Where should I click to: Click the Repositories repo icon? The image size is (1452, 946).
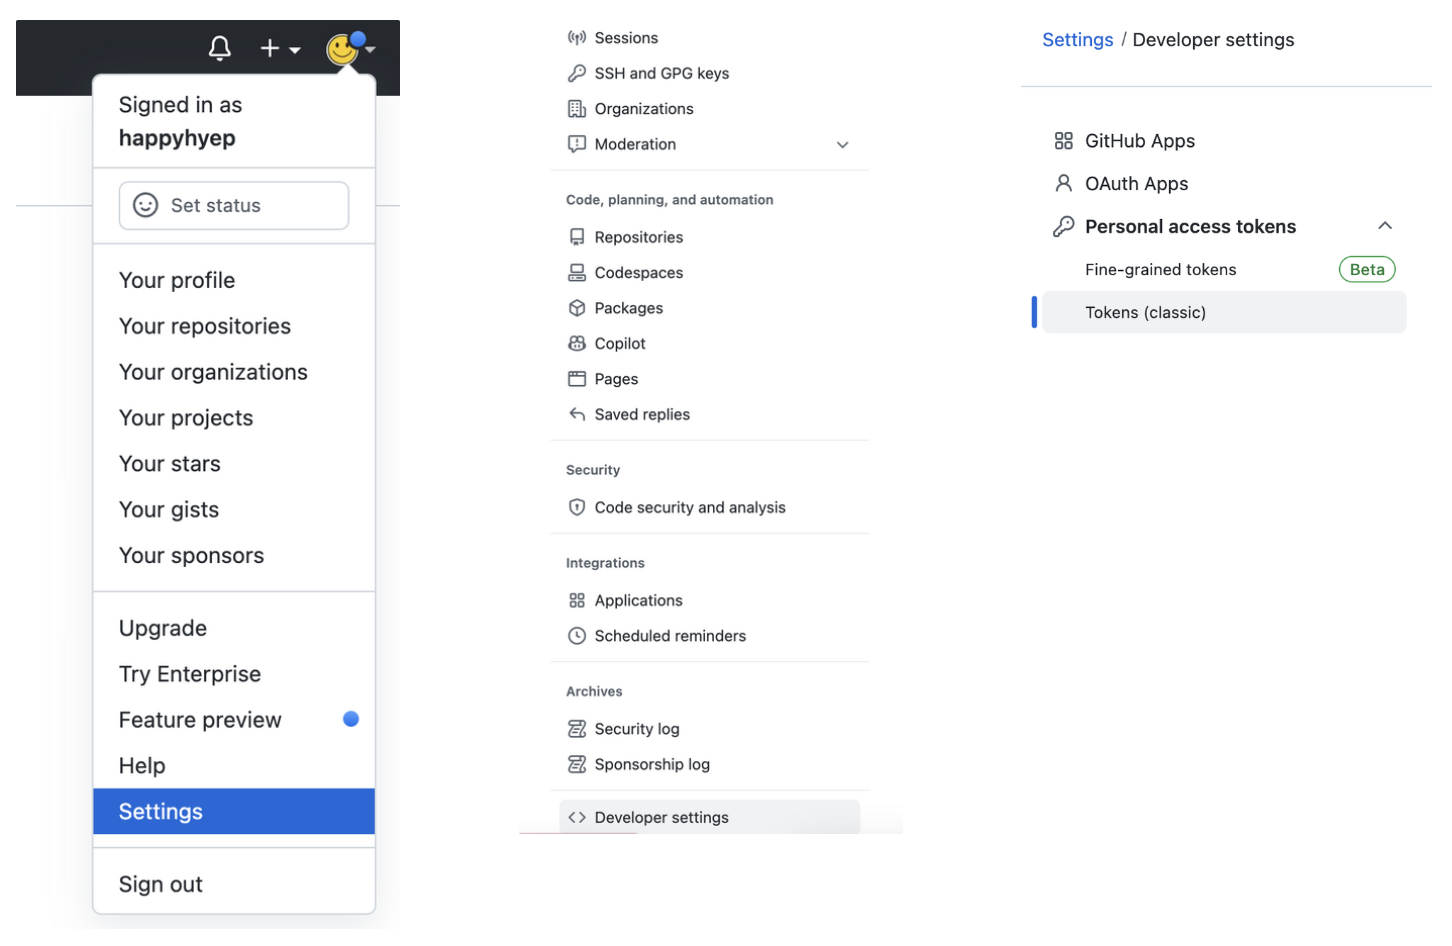point(577,237)
